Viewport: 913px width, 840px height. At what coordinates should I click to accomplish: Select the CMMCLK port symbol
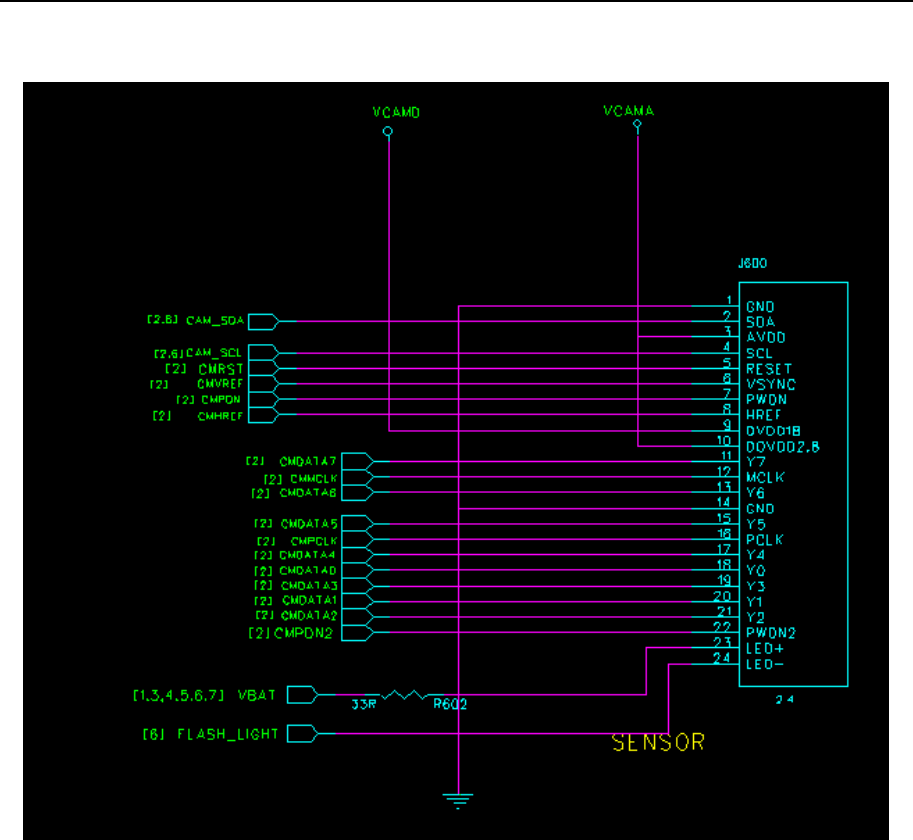coord(358,477)
